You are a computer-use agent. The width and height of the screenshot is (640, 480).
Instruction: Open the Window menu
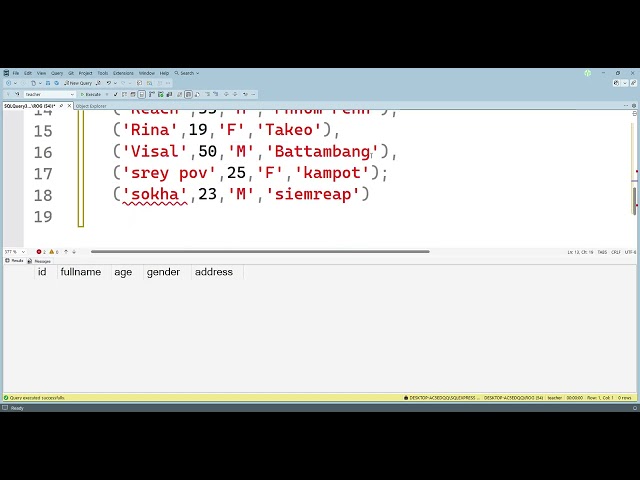[147, 73]
